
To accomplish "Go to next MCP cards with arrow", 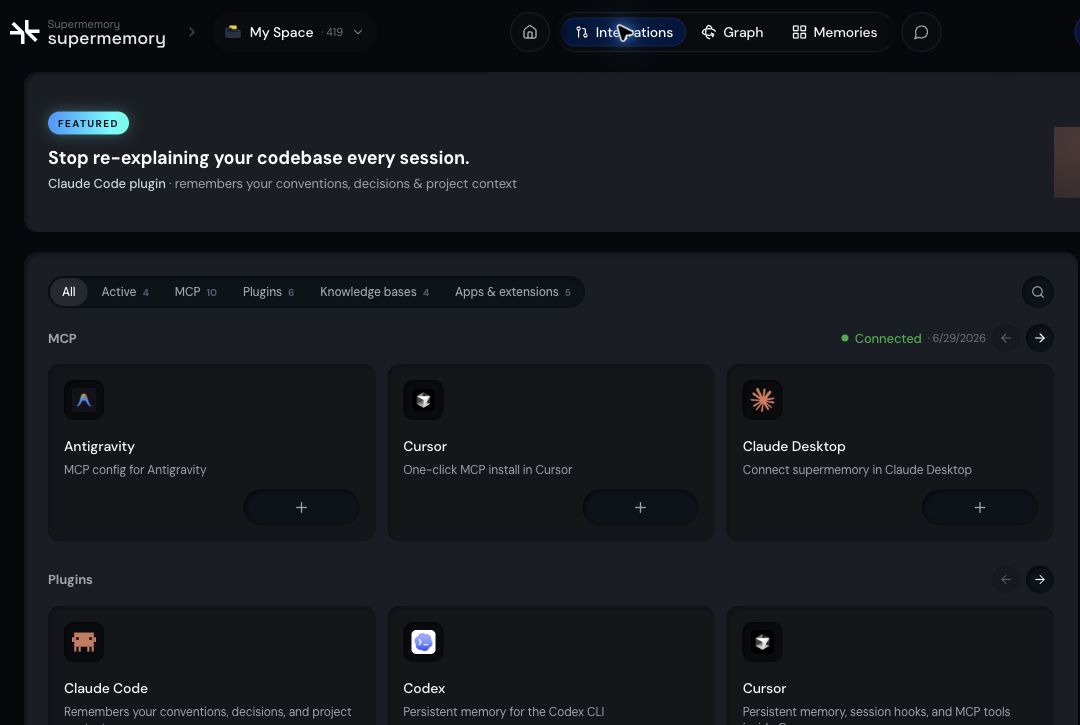I will point(1039,338).
